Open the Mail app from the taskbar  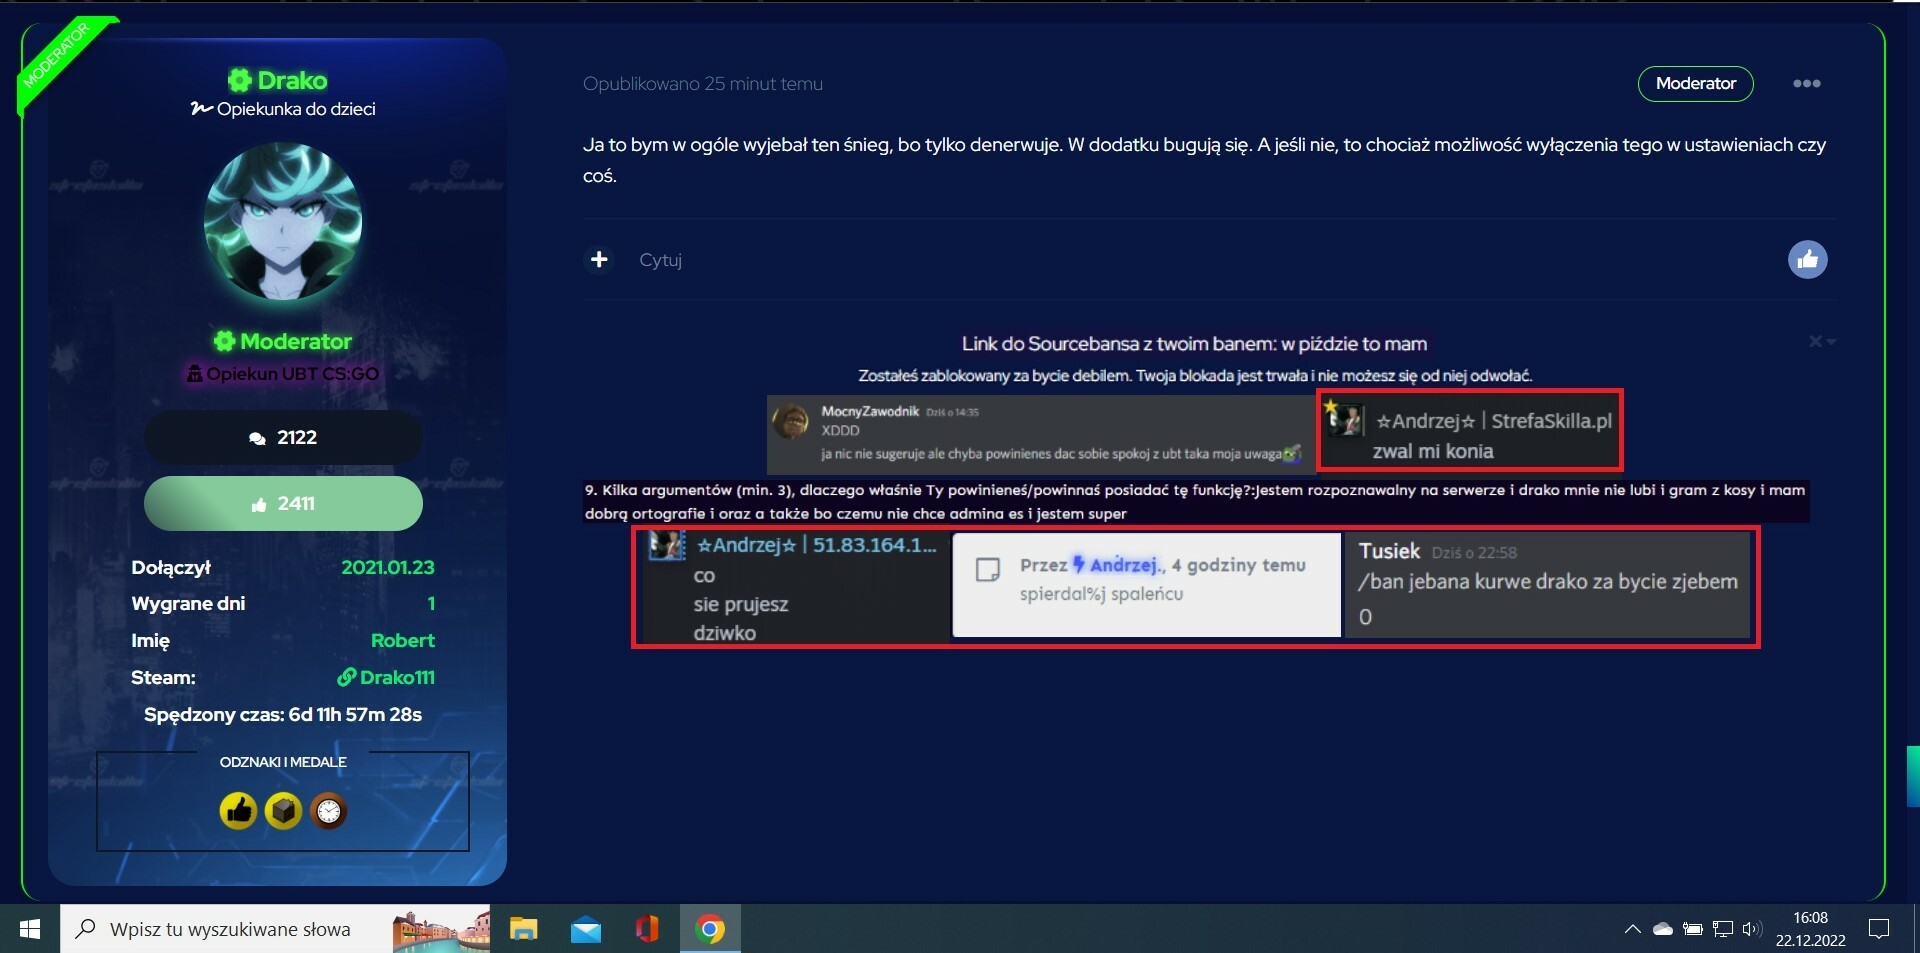586,929
